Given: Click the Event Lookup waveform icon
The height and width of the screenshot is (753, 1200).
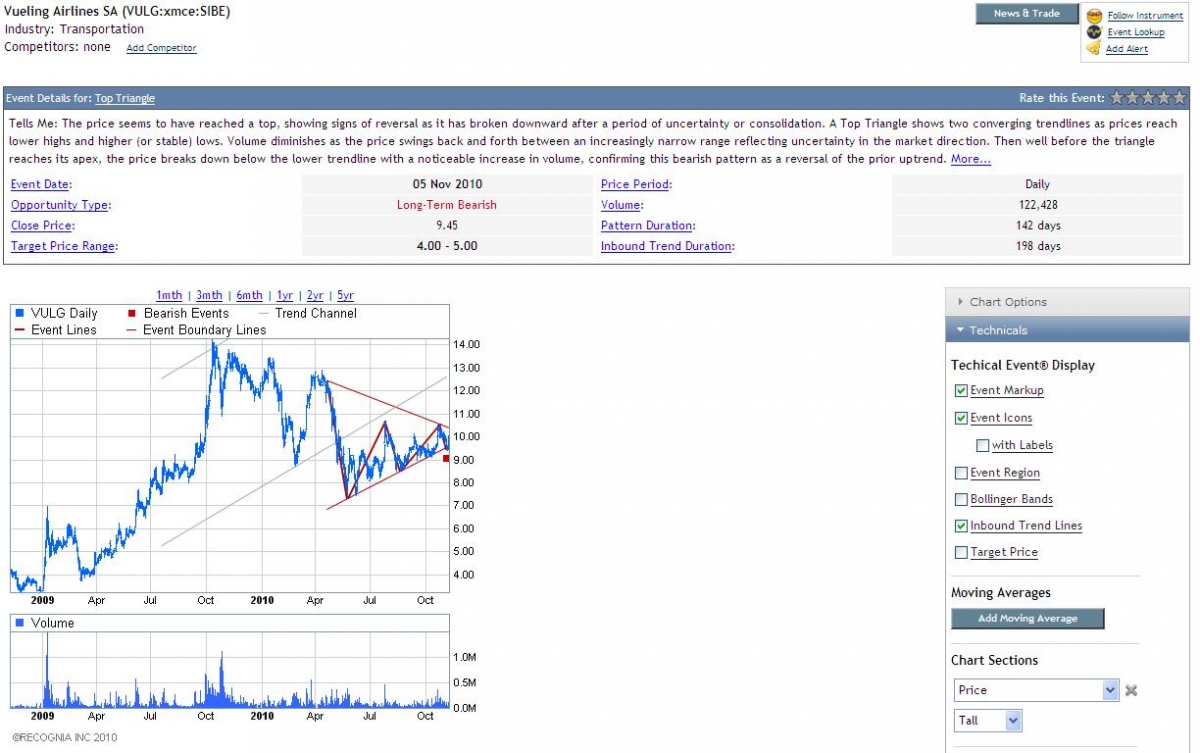Looking at the screenshot, I should click(x=1094, y=32).
